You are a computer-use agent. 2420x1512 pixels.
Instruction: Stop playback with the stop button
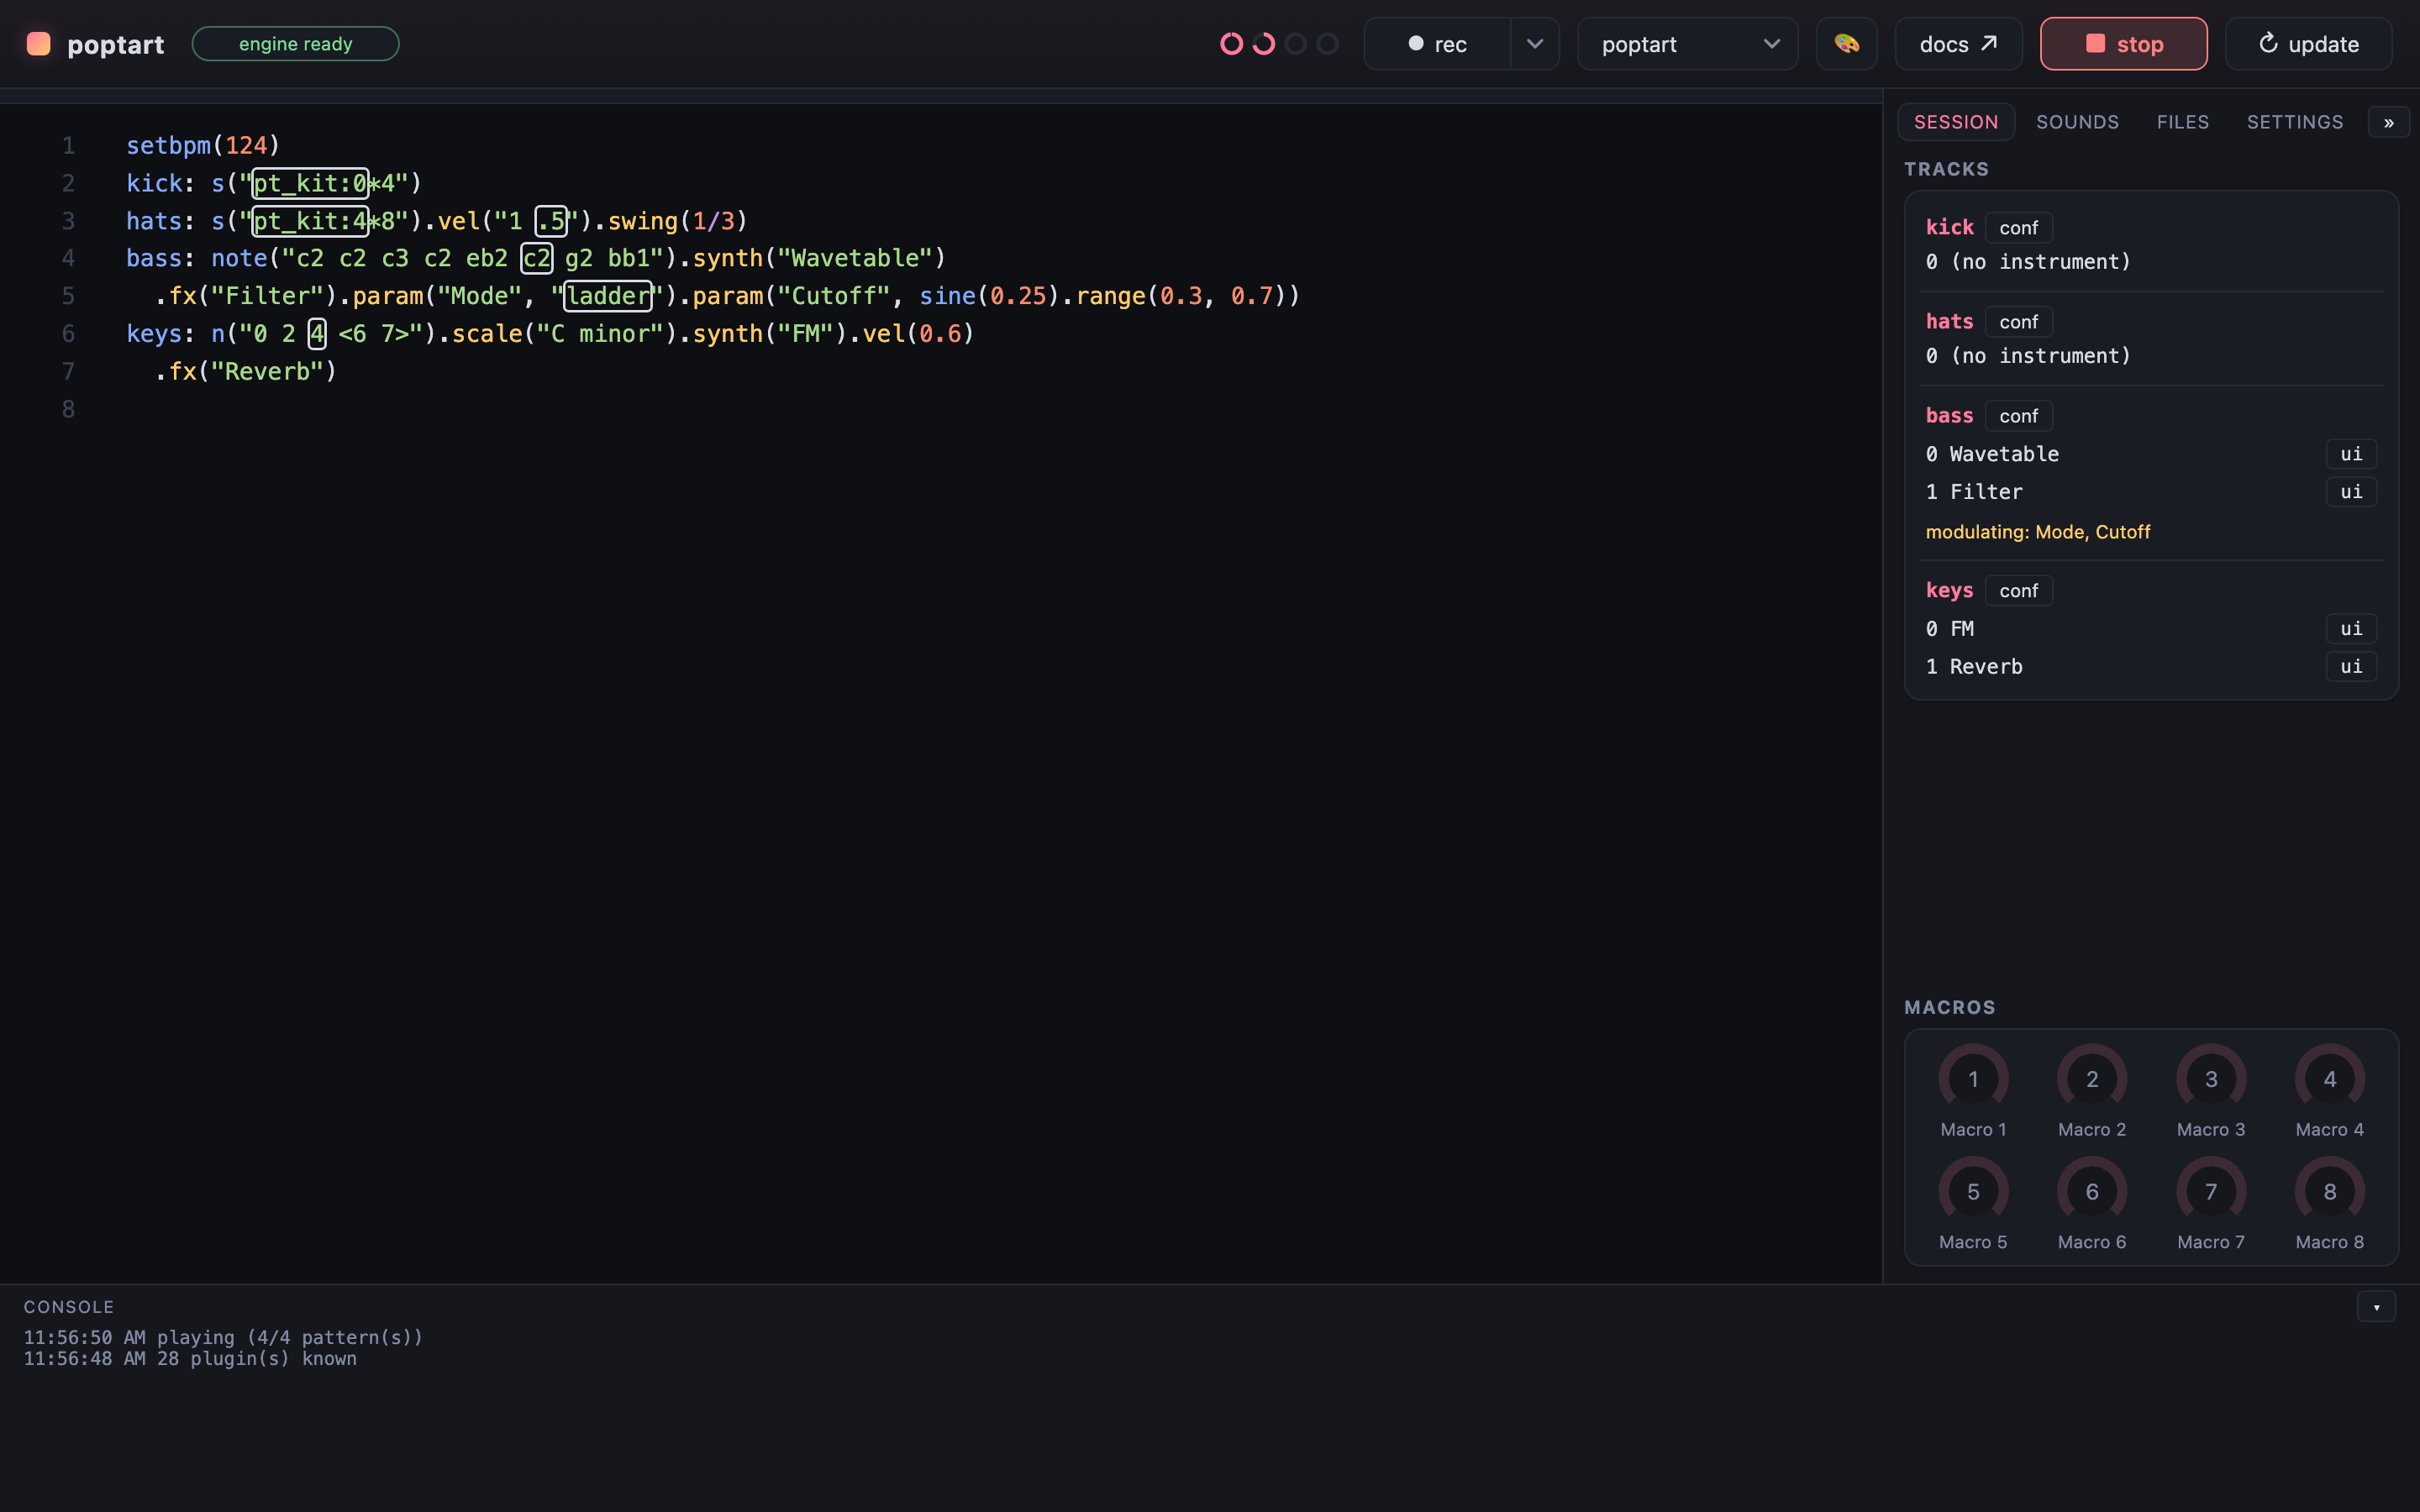2123,44
